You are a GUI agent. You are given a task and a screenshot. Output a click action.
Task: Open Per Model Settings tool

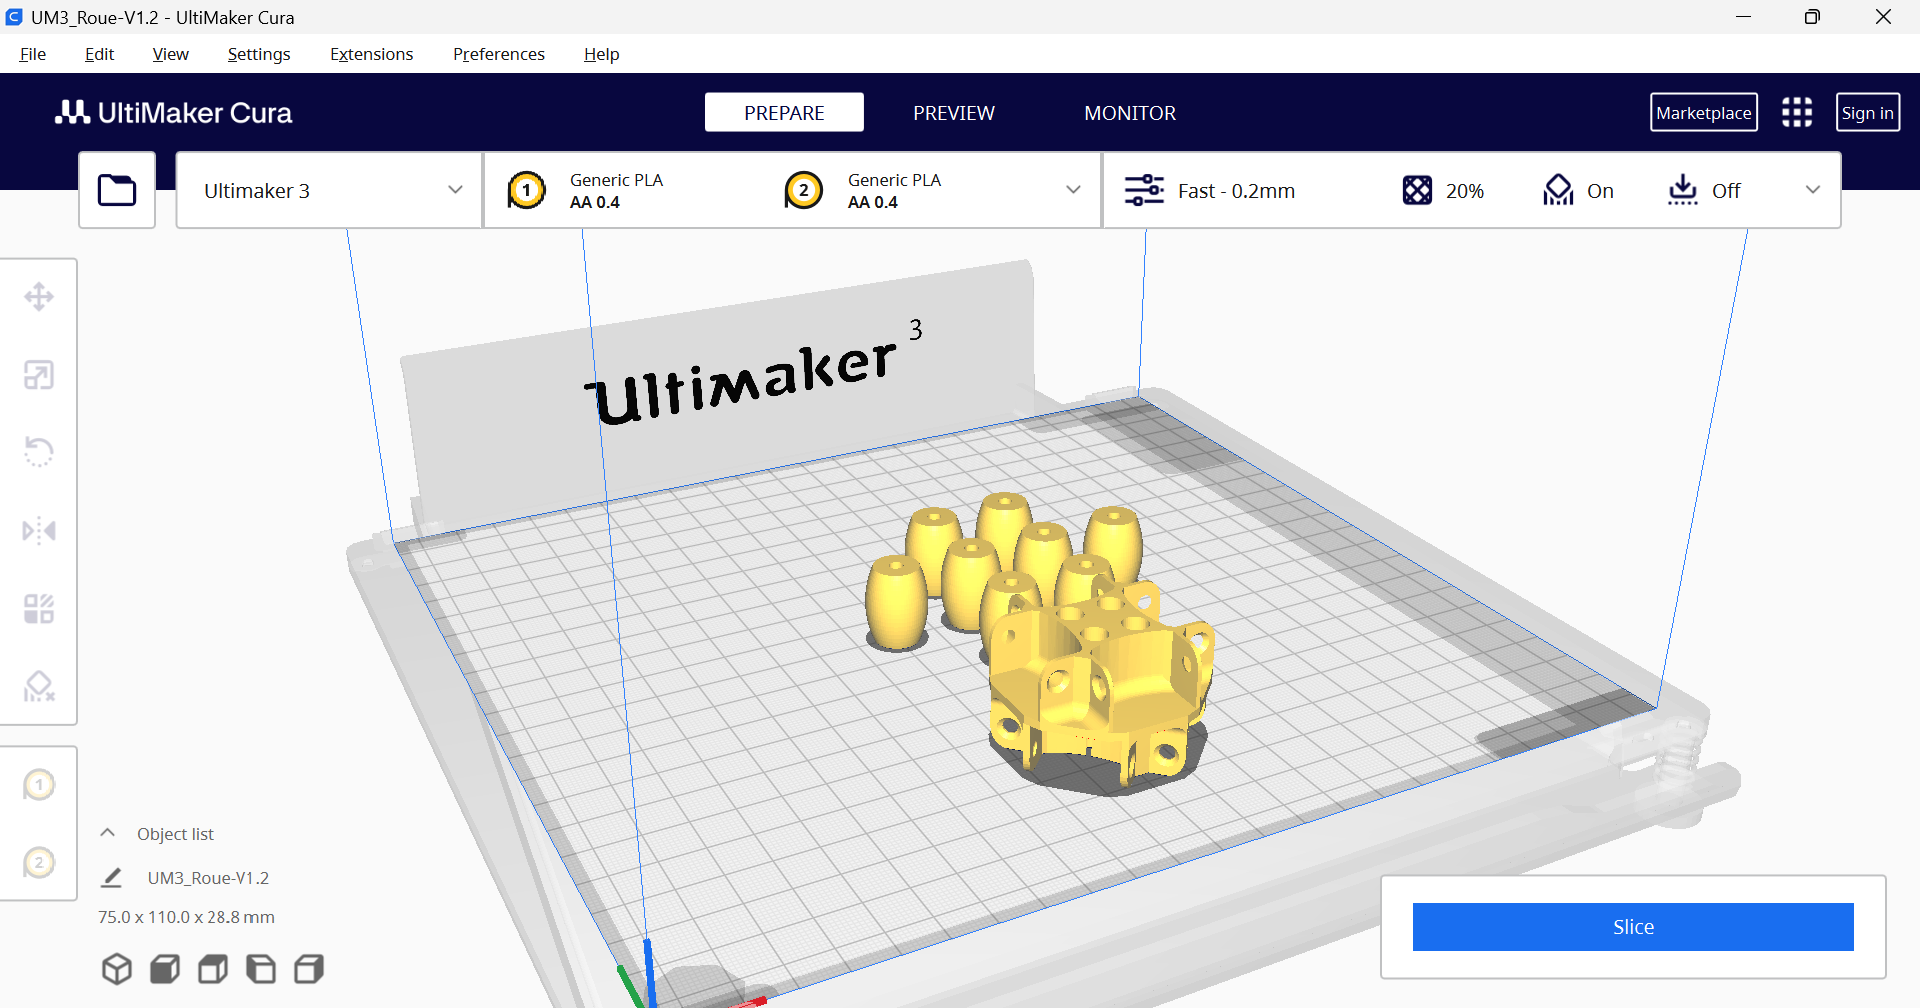tap(39, 608)
